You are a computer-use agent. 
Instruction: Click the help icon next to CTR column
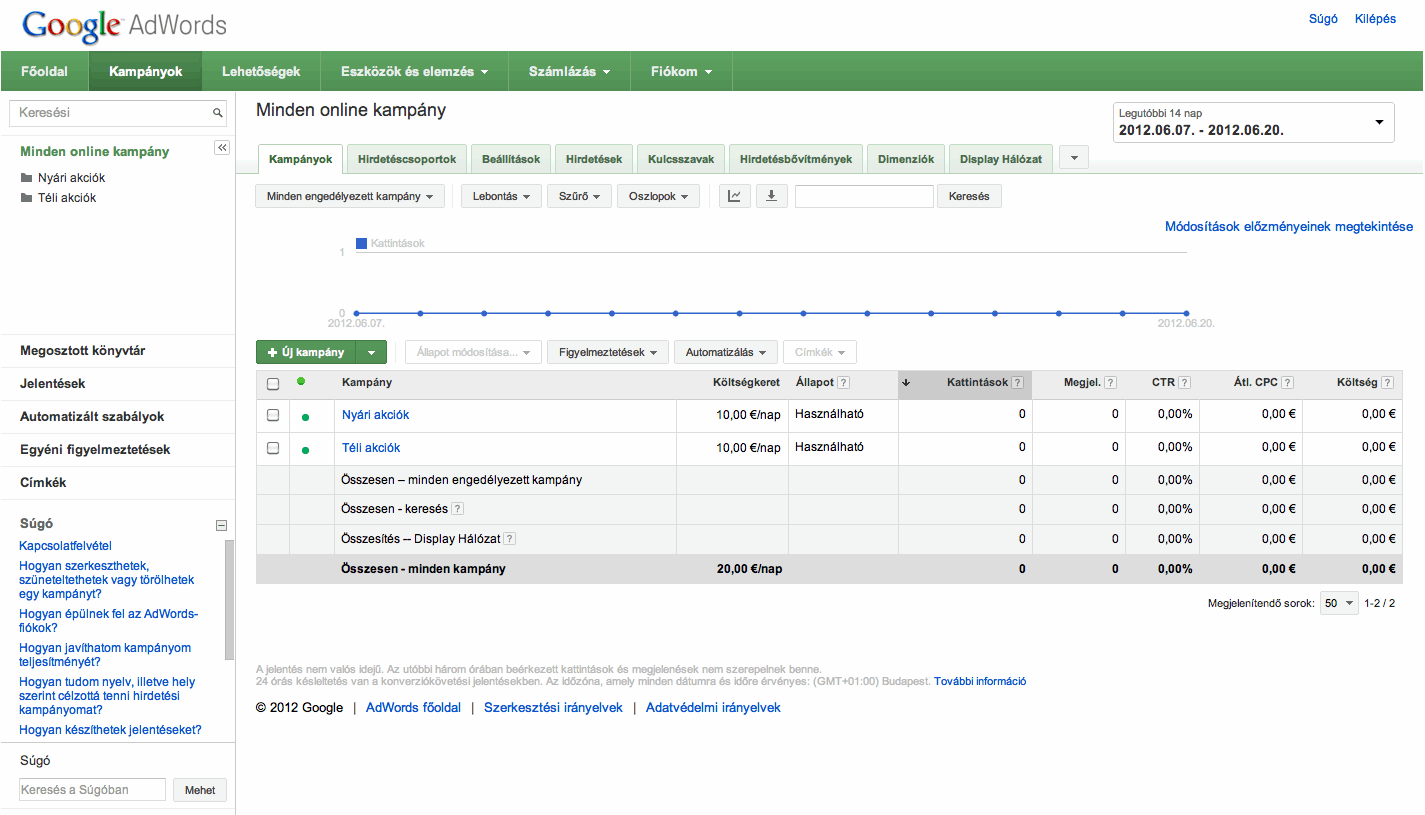(x=1184, y=383)
